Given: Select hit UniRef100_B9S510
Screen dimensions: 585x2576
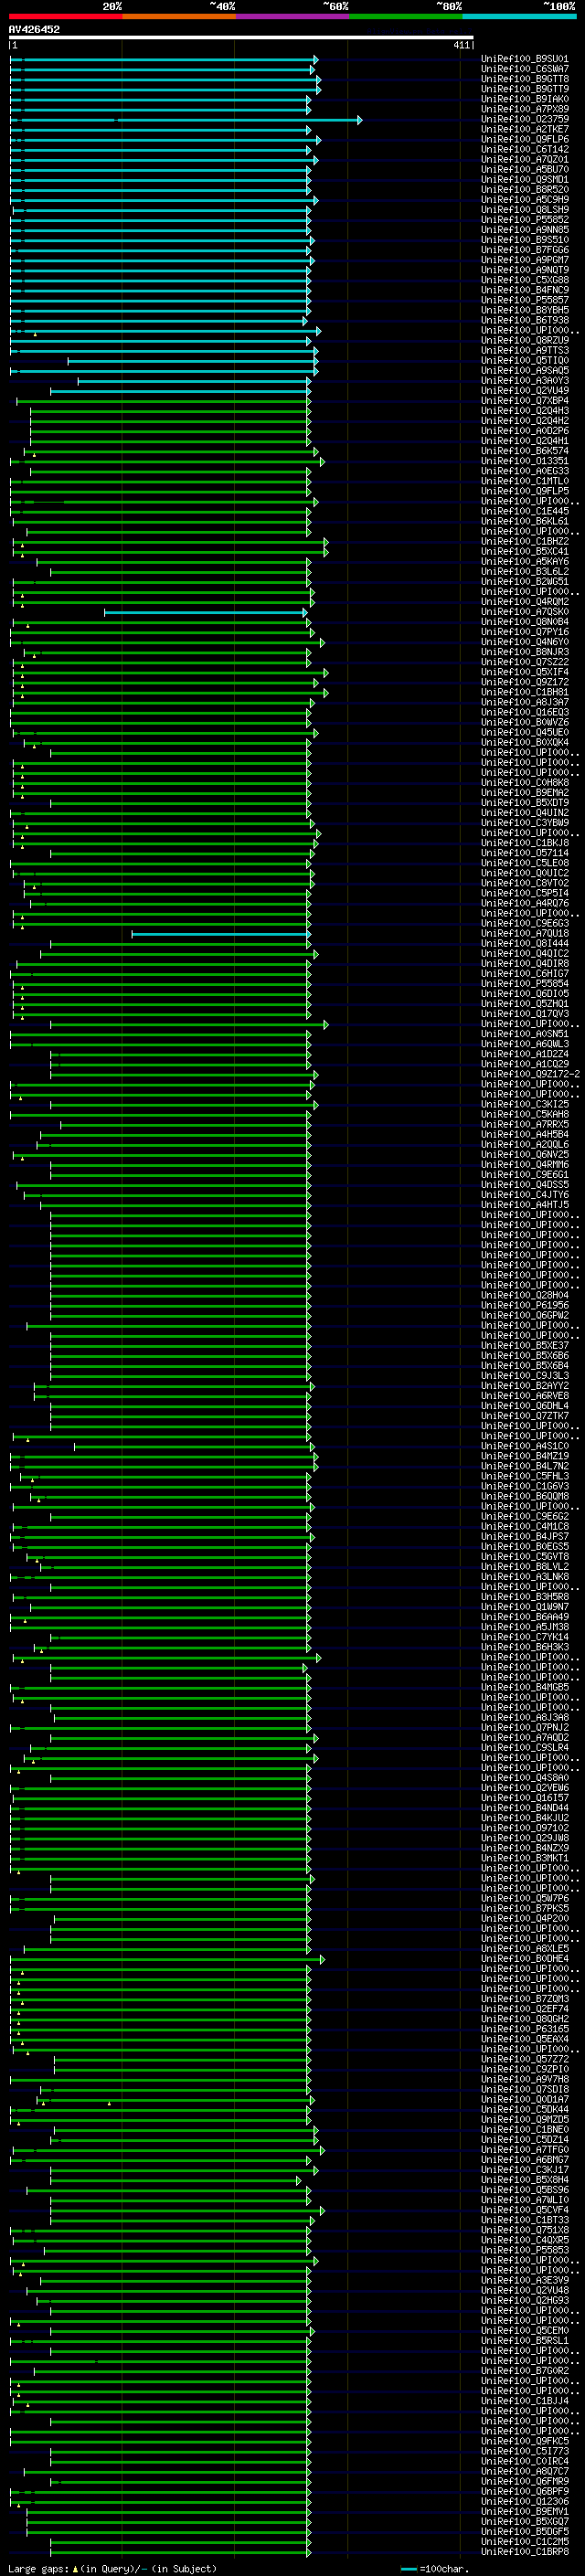Looking at the screenshot, I should point(525,240).
